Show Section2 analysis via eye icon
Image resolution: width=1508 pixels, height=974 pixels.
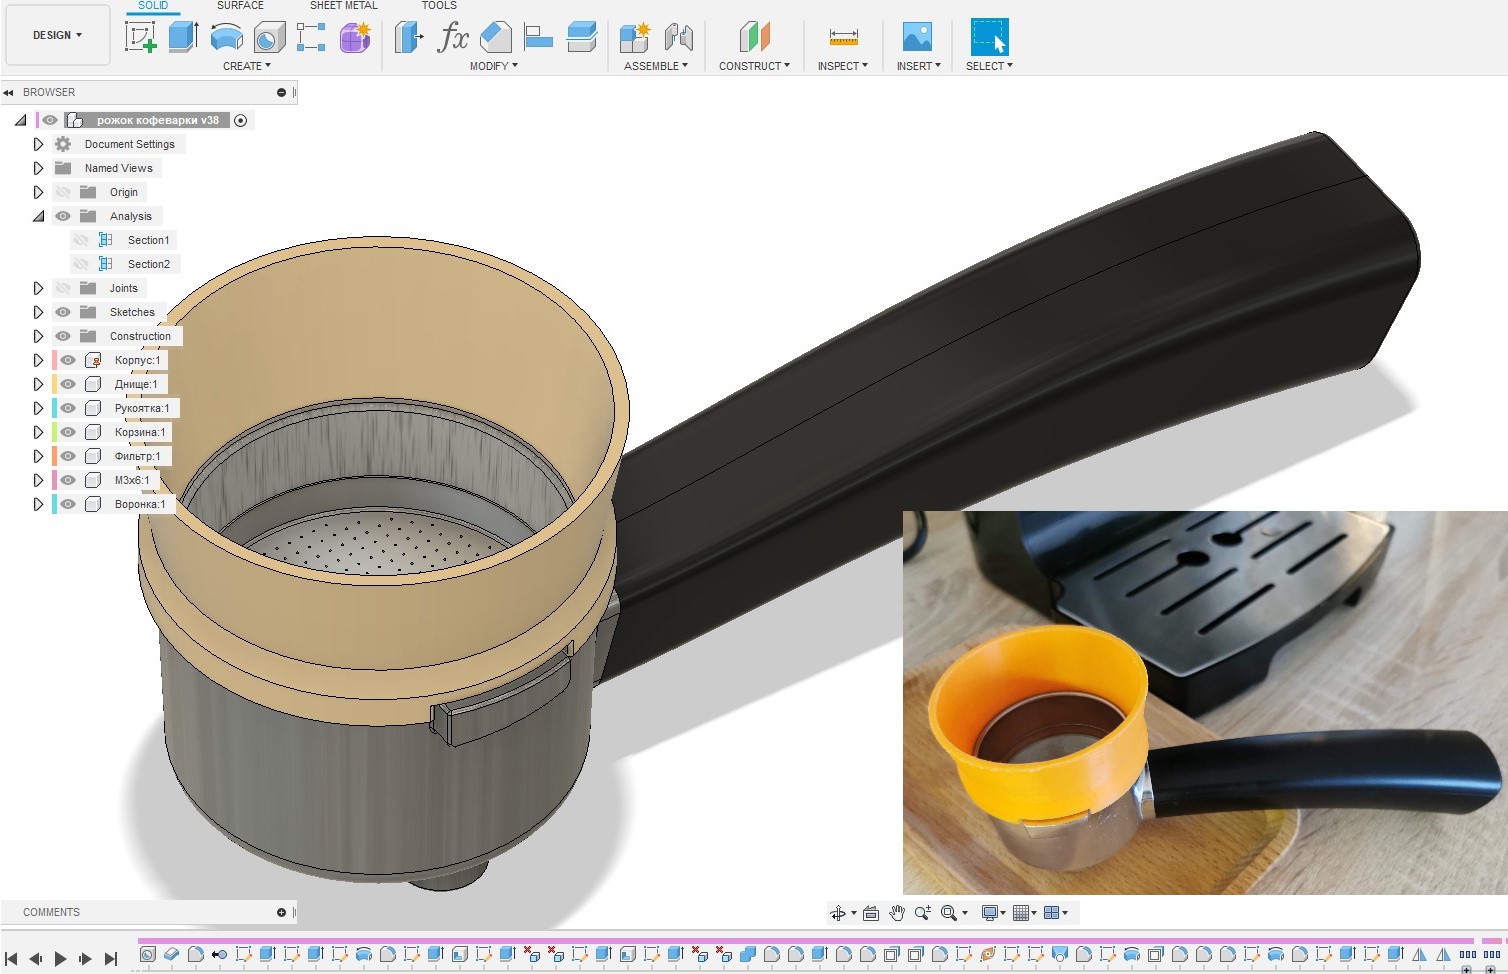[81, 264]
